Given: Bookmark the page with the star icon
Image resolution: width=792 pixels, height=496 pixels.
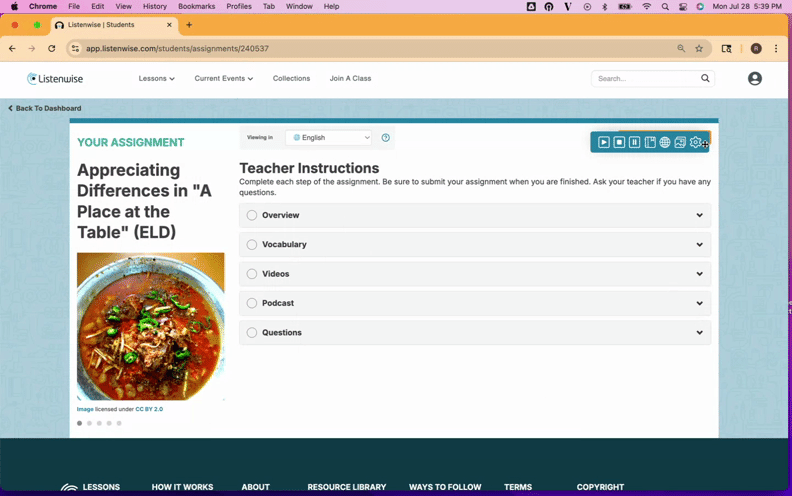Looking at the screenshot, I should (x=699, y=48).
